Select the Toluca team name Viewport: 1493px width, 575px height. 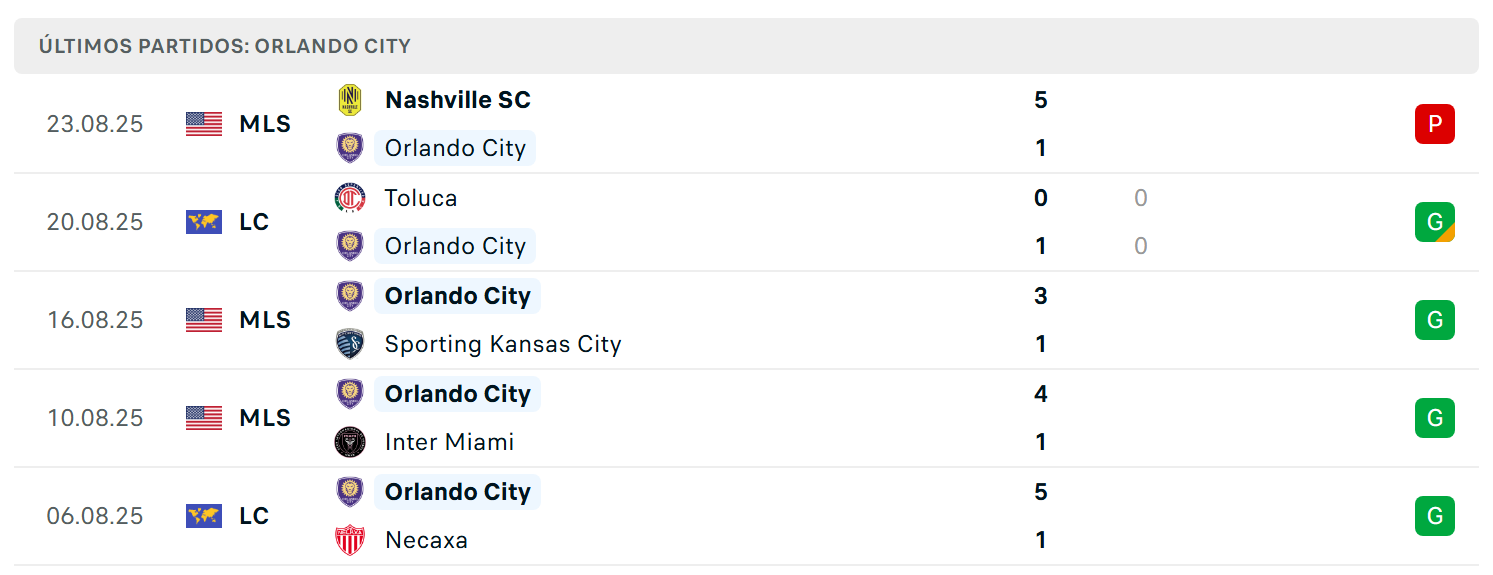coord(421,198)
